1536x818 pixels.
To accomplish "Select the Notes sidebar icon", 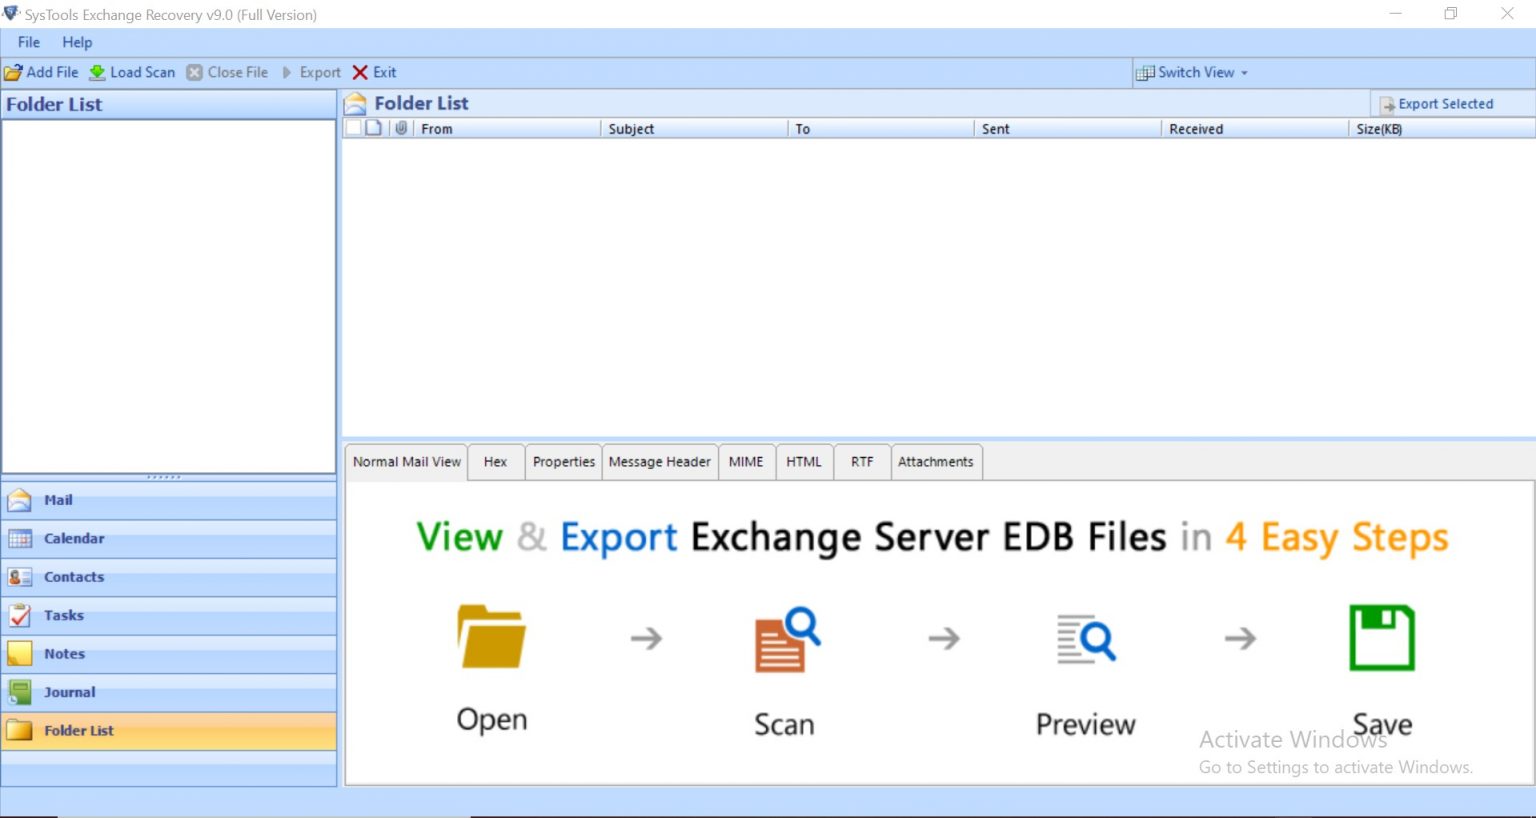I will pyautogui.click(x=20, y=654).
